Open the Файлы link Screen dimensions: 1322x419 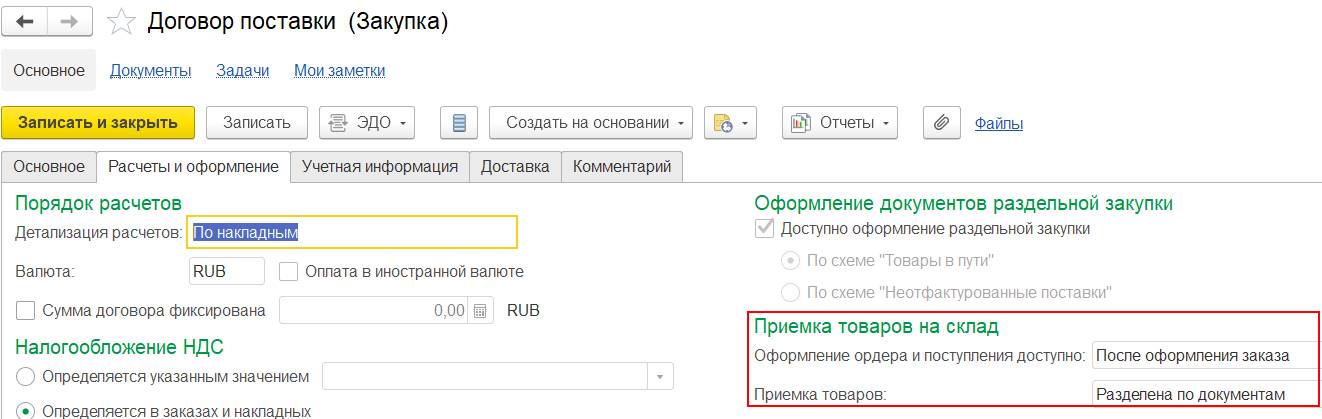(998, 123)
